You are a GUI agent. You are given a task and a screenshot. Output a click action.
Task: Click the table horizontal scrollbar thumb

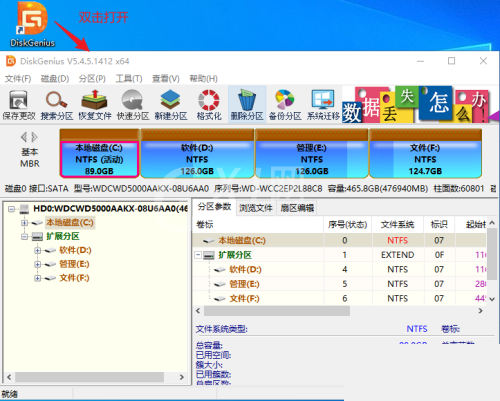coord(277,311)
